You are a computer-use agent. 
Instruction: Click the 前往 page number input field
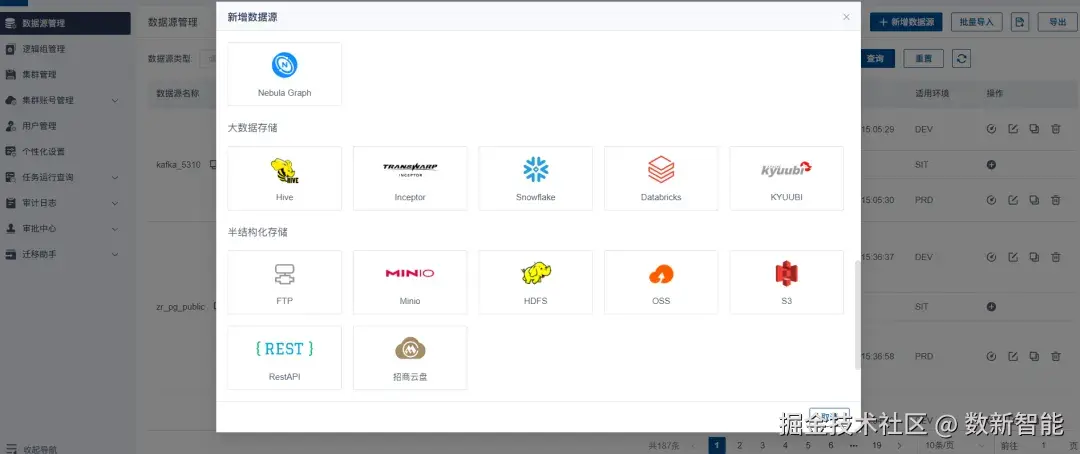1041,446
